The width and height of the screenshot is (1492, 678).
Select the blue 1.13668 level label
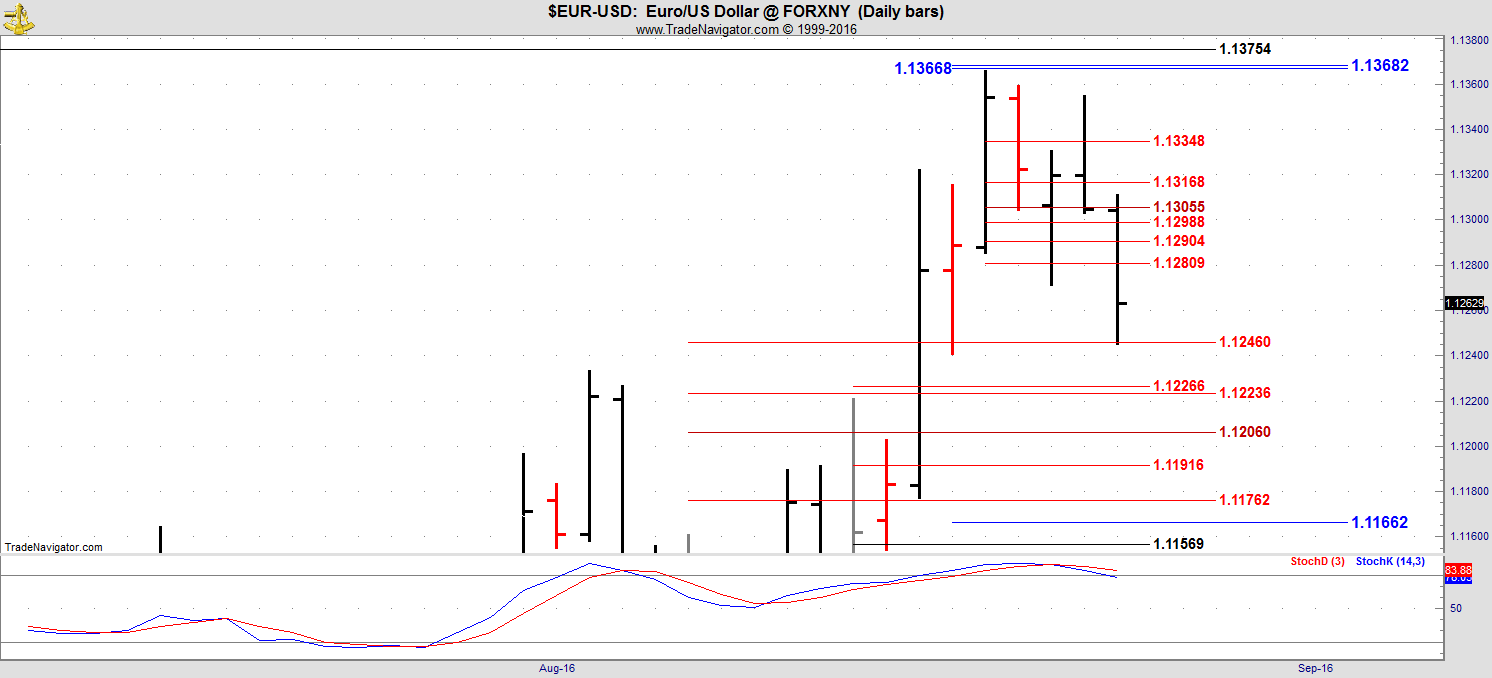[x=922, y=69]
